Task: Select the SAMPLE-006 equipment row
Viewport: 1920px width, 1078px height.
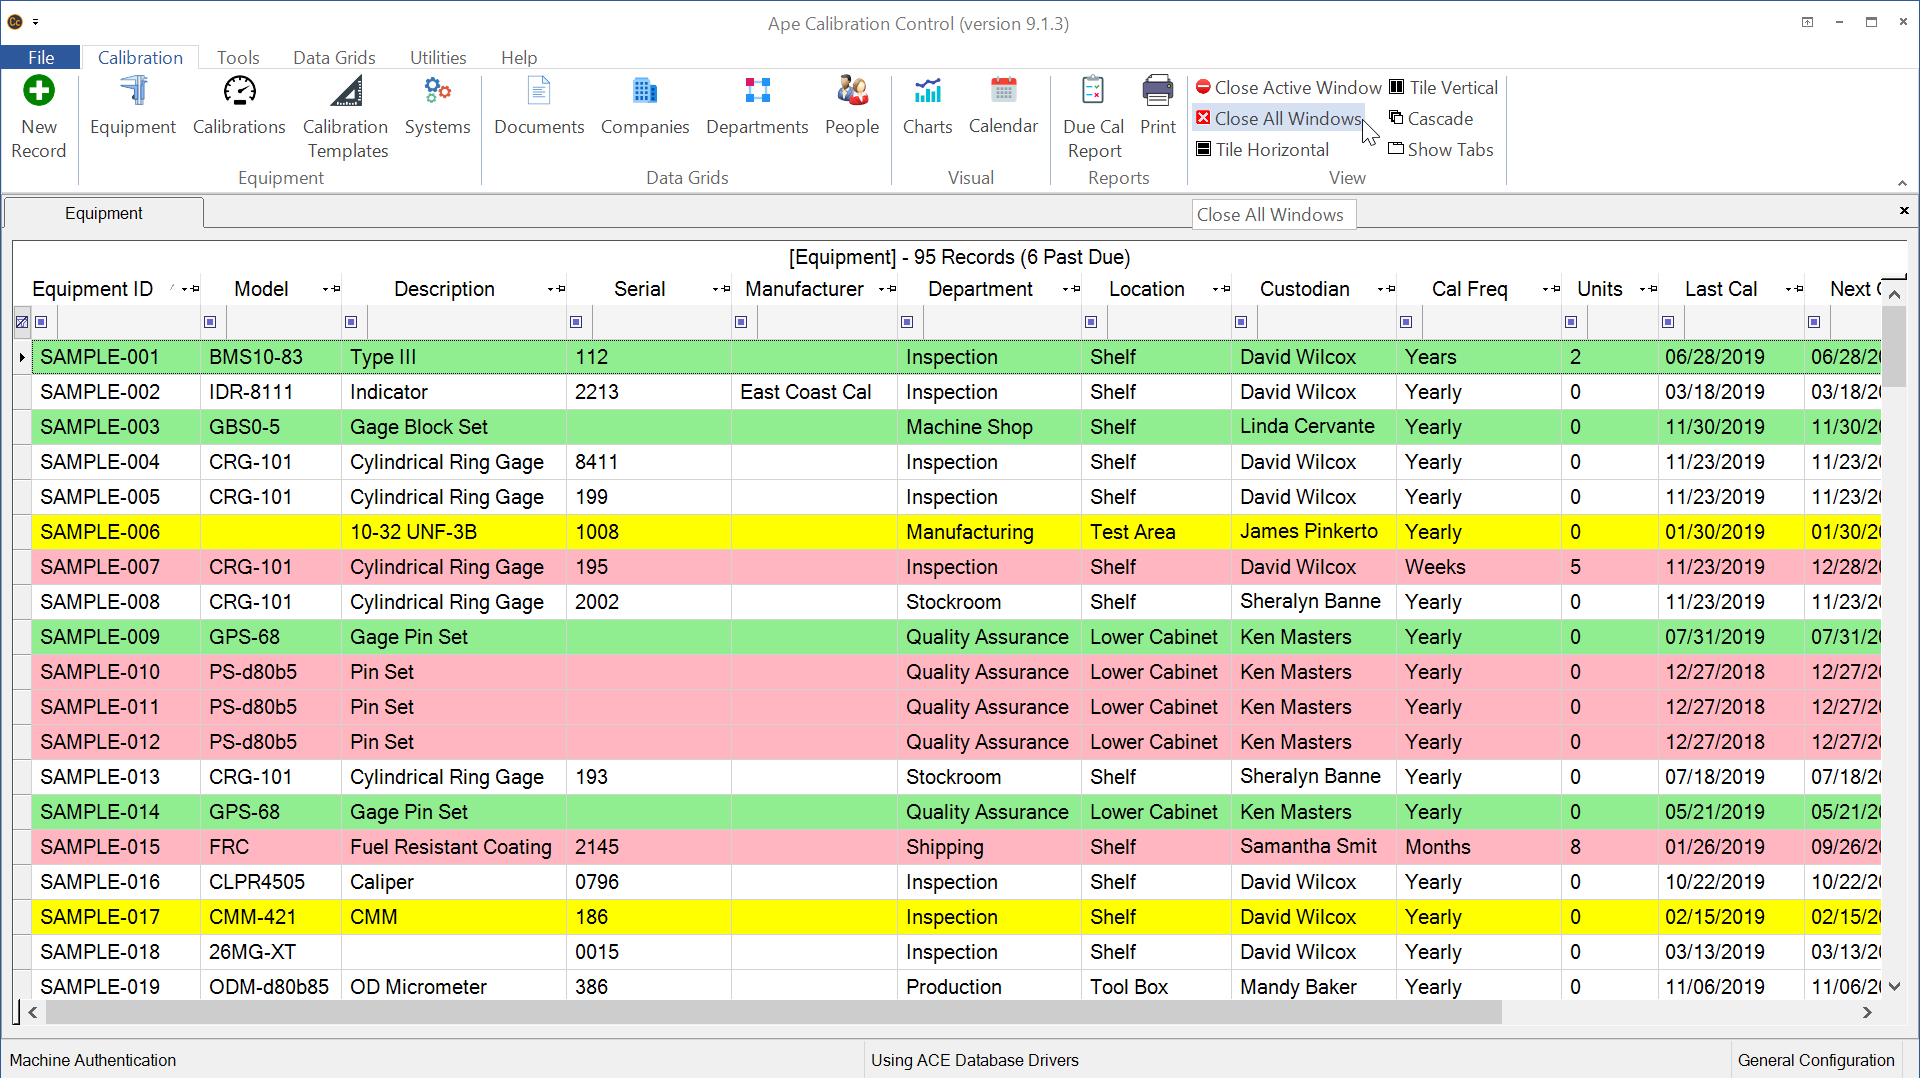Action: pos(99,531)
